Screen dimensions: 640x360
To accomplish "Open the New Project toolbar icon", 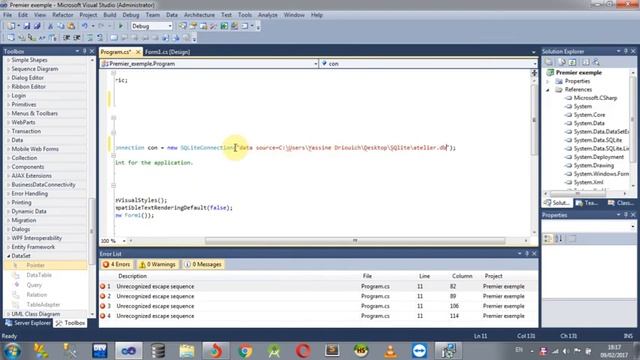I will tap(11, 26).
